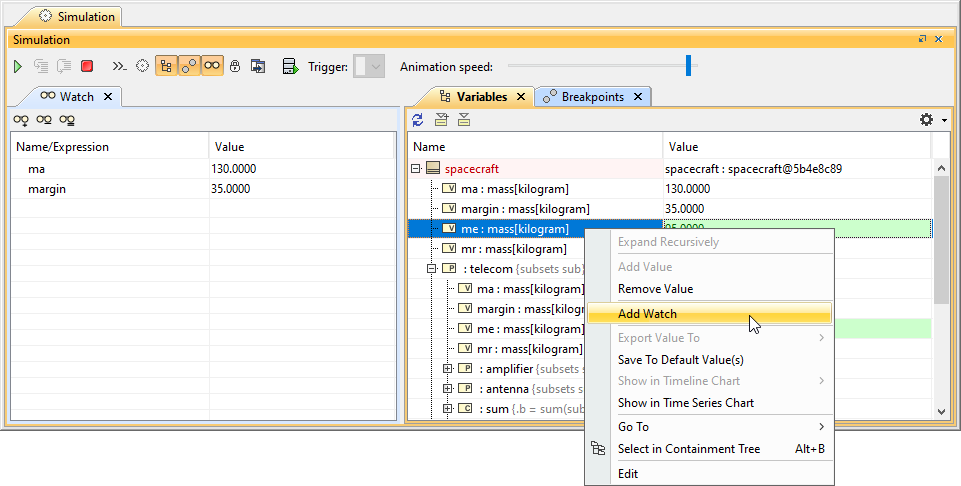Screen dimensions: 961x486
Task: Toggle the Breakpoints pane toolbar button
Action: point(189,66)
